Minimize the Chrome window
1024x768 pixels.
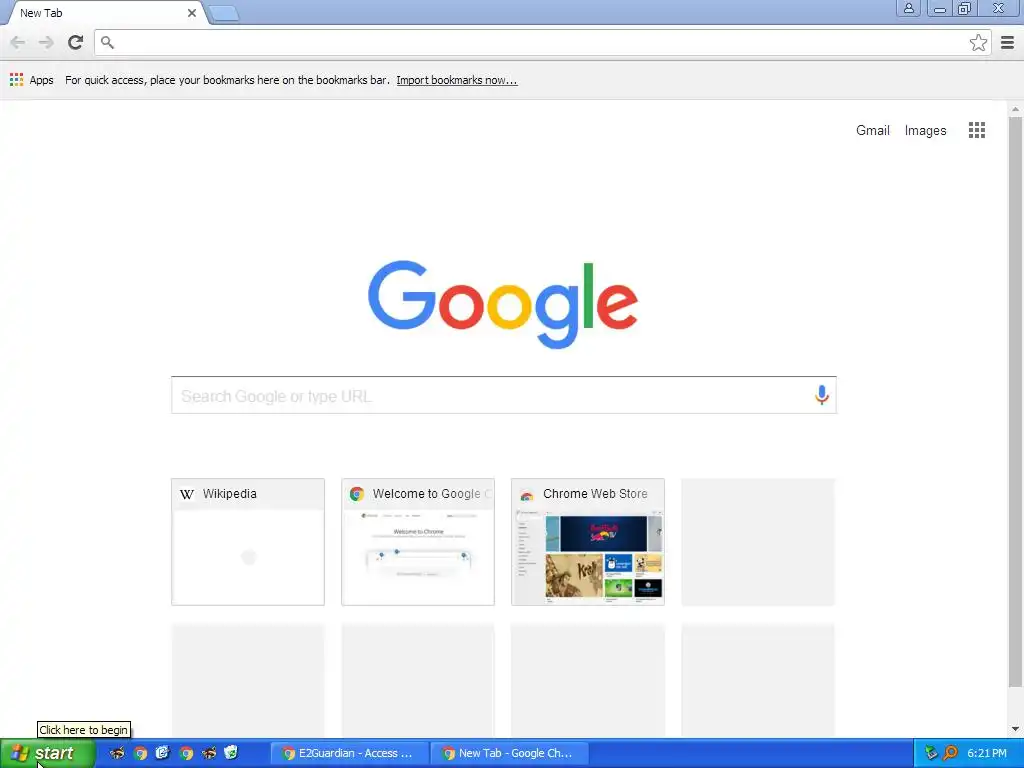[940, 8]
